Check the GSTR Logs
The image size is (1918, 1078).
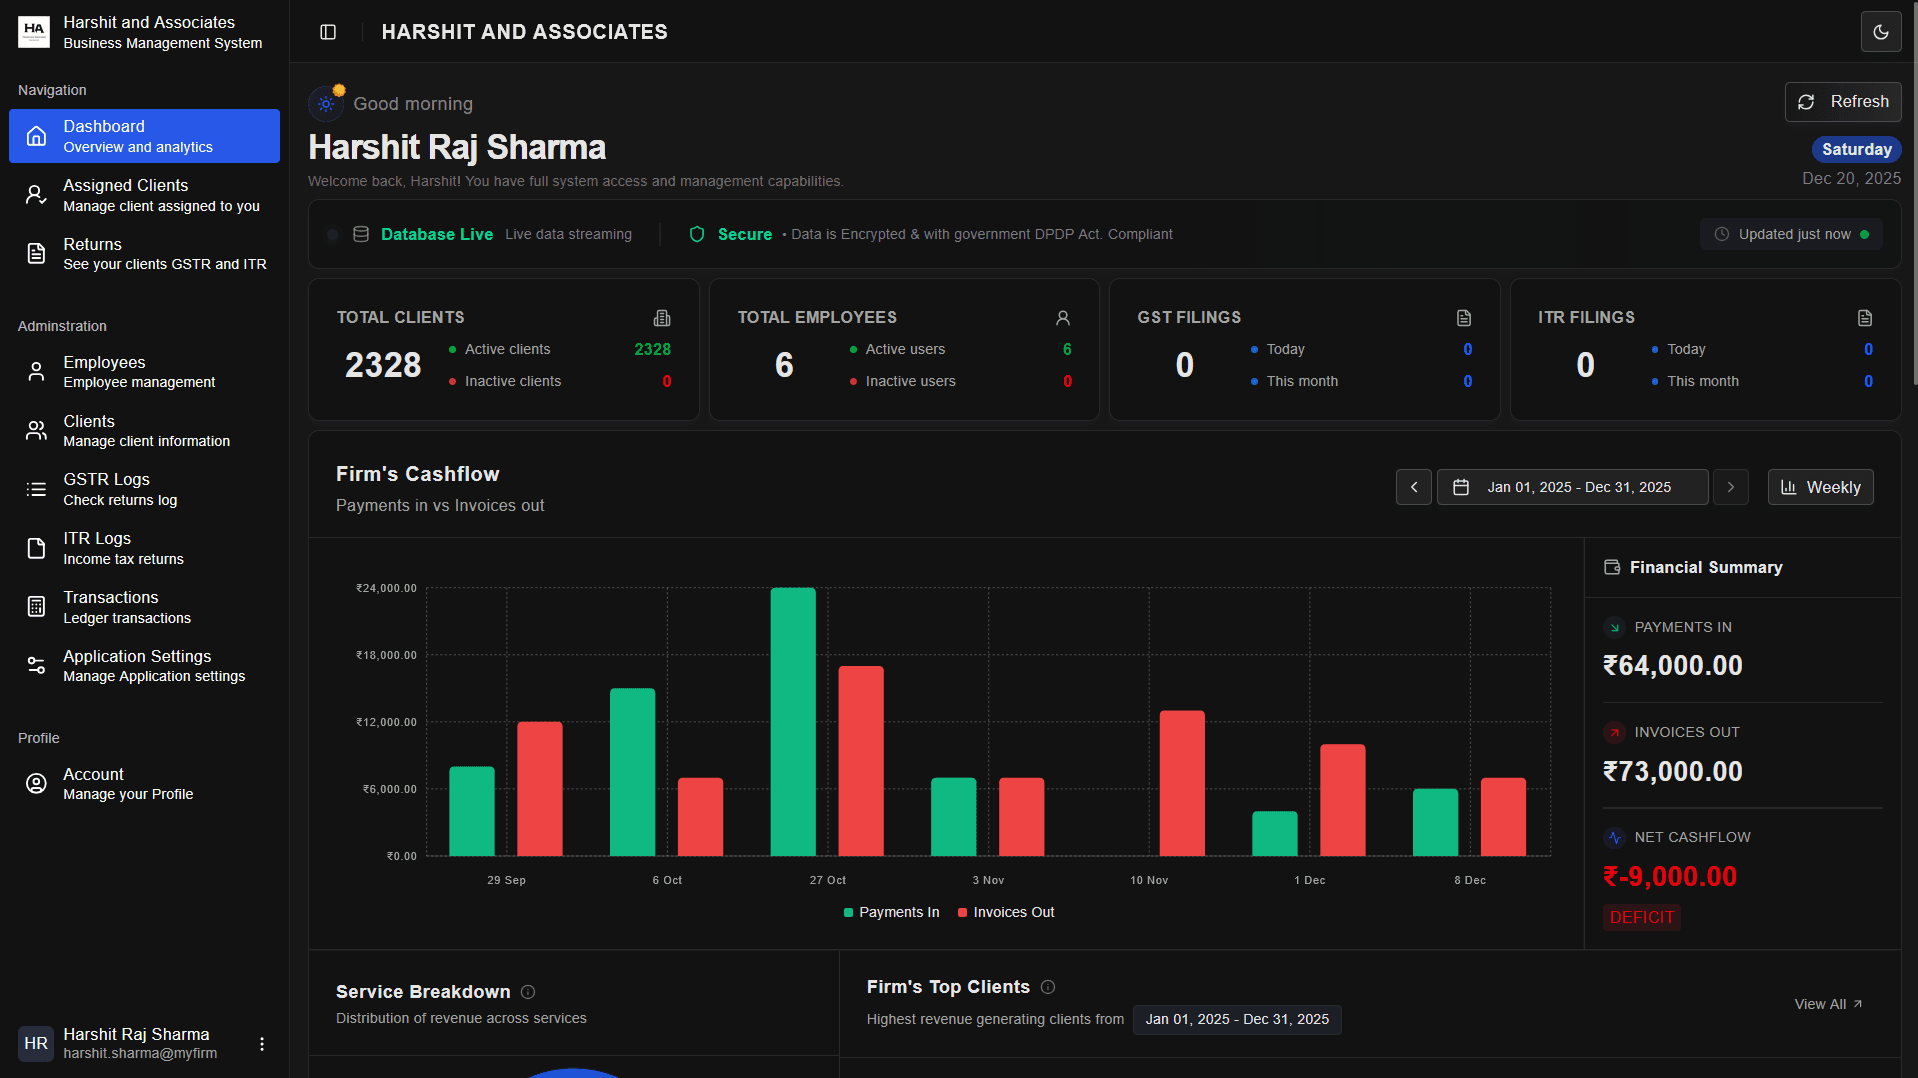coord(144,489)
